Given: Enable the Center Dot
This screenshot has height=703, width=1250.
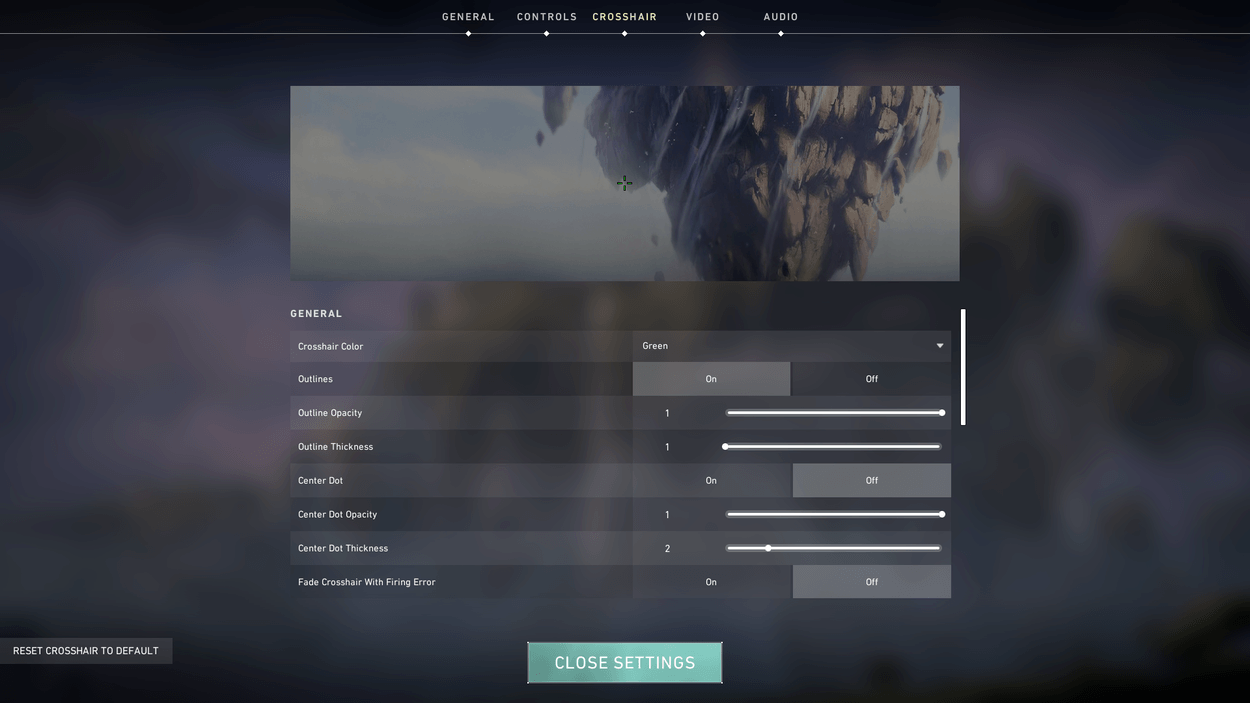Looking at the screenshot, I should 711,480.
